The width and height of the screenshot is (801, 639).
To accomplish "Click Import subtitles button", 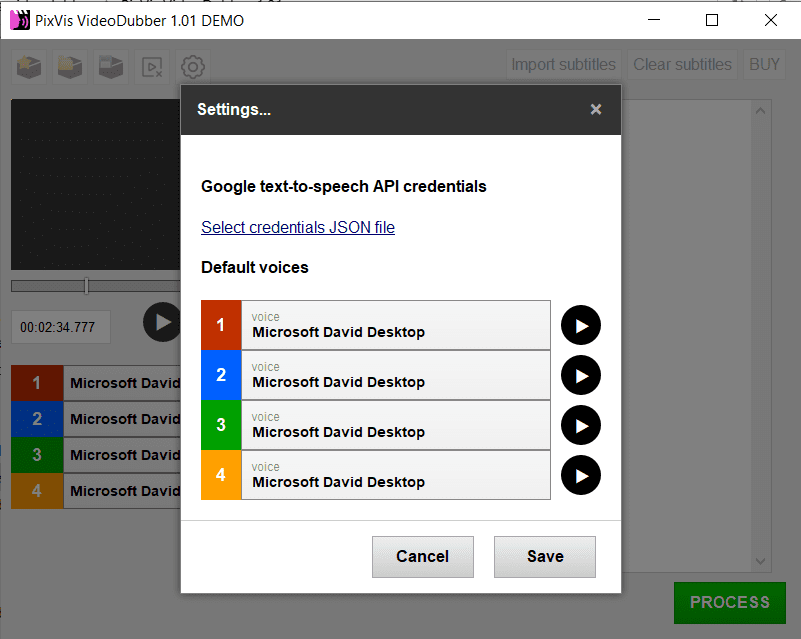I will [563, 65].
